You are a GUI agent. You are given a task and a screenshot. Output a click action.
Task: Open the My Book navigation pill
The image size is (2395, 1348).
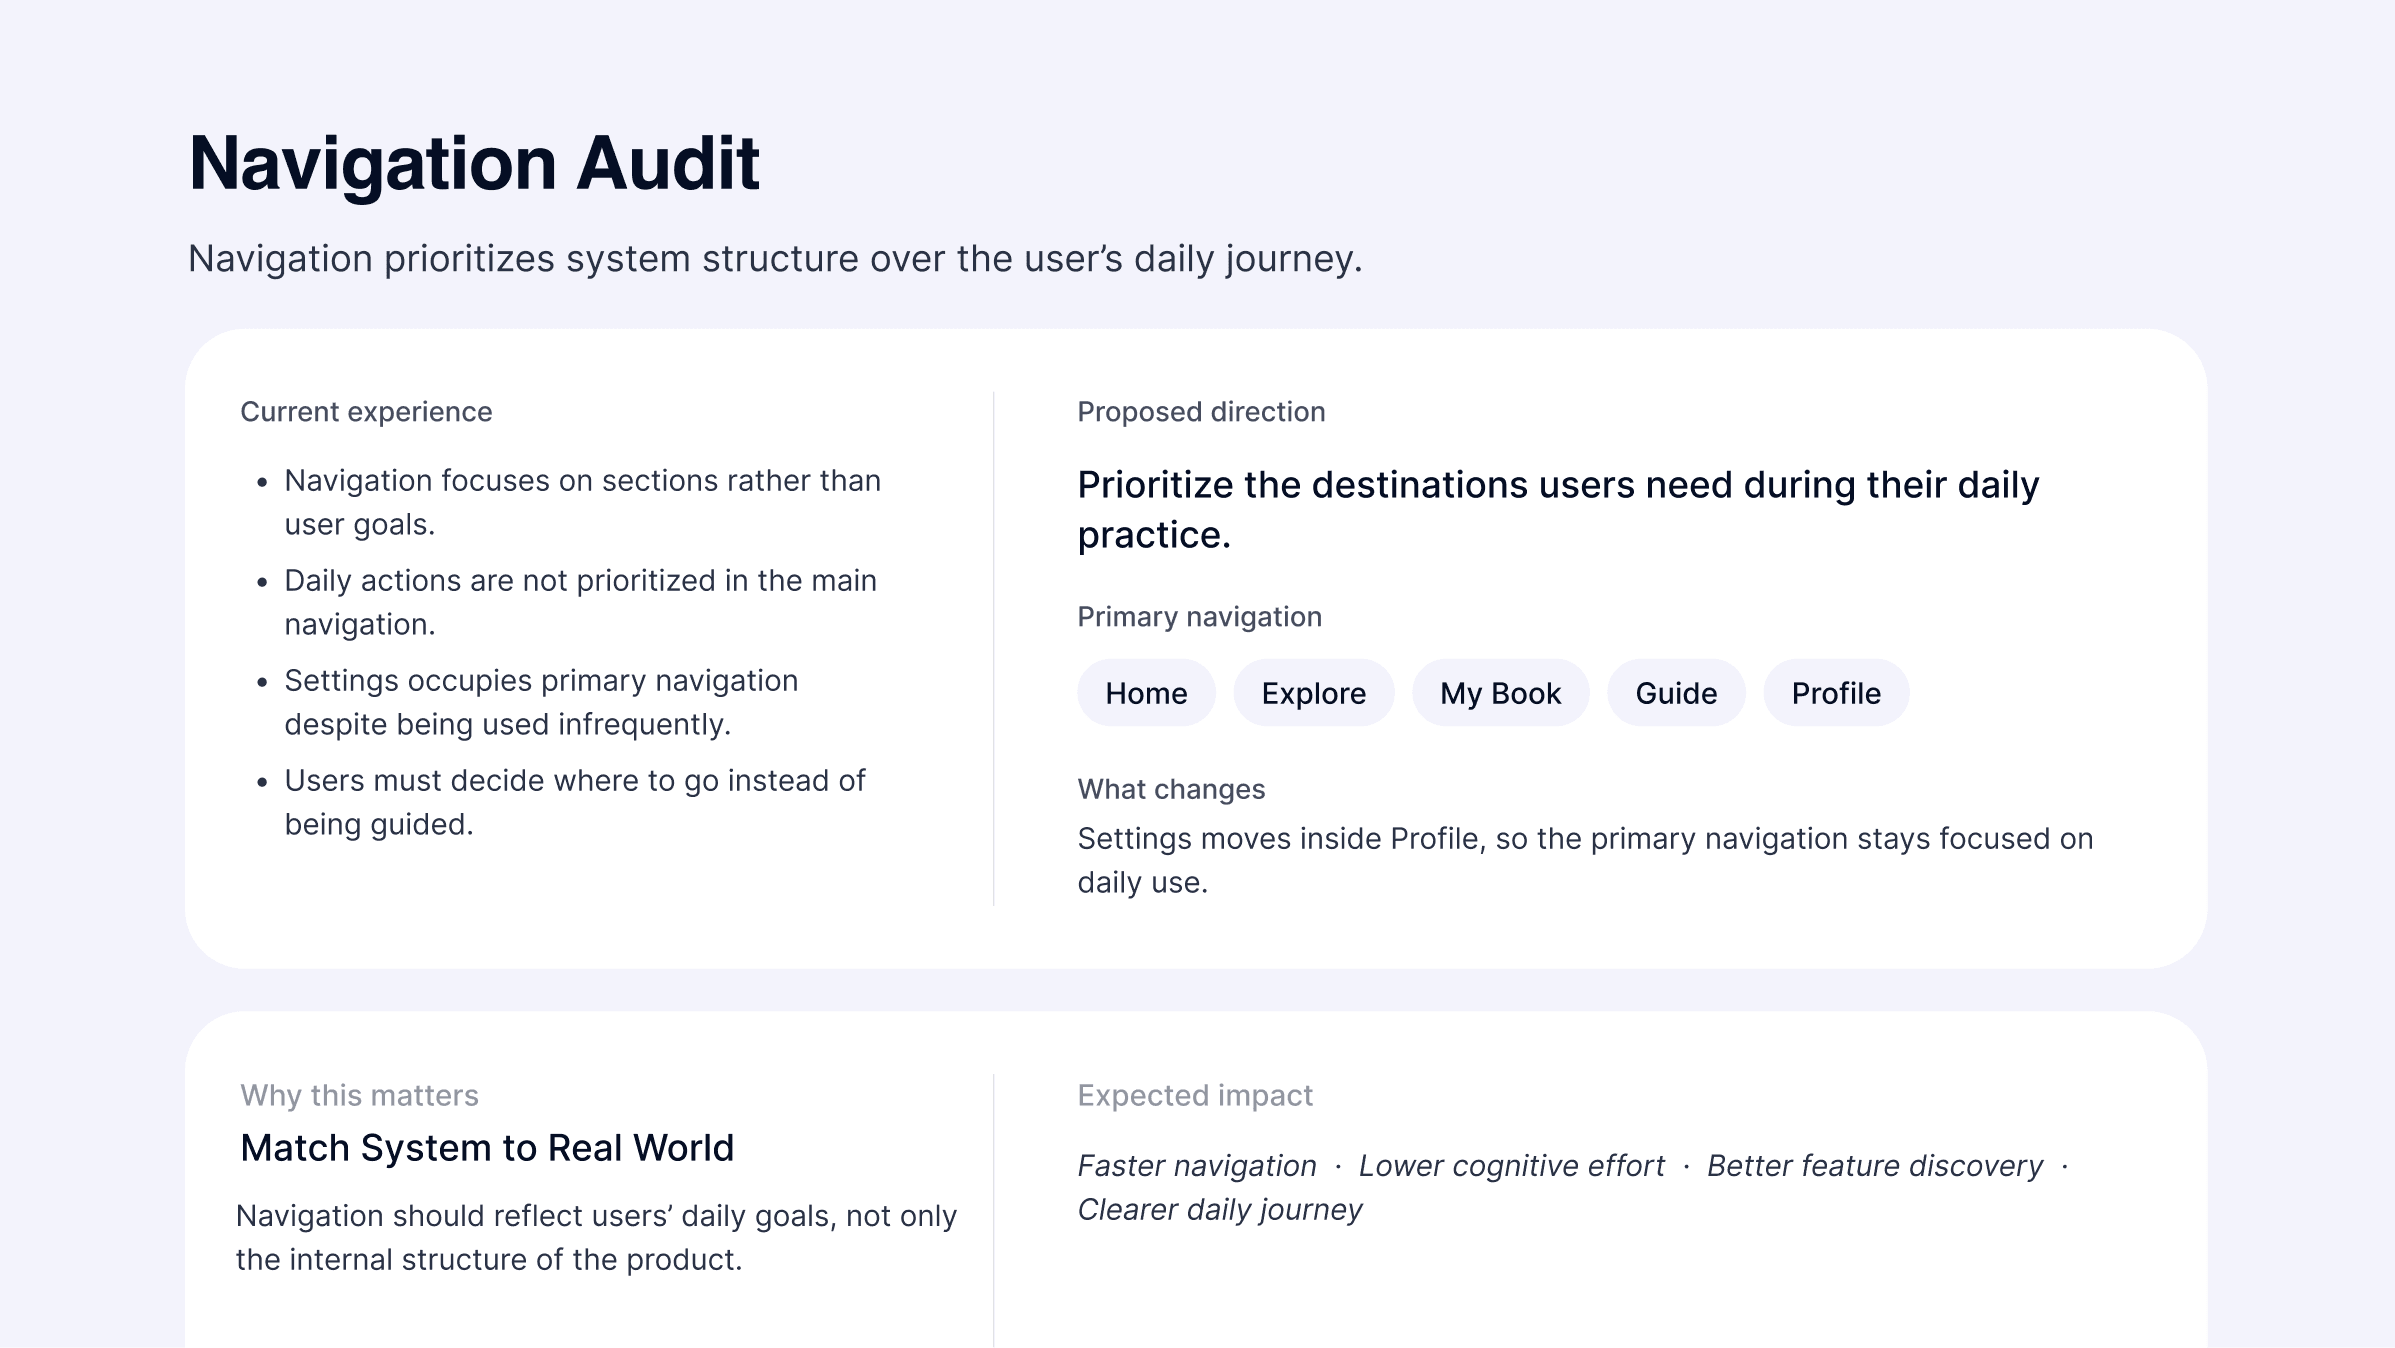1500,693
